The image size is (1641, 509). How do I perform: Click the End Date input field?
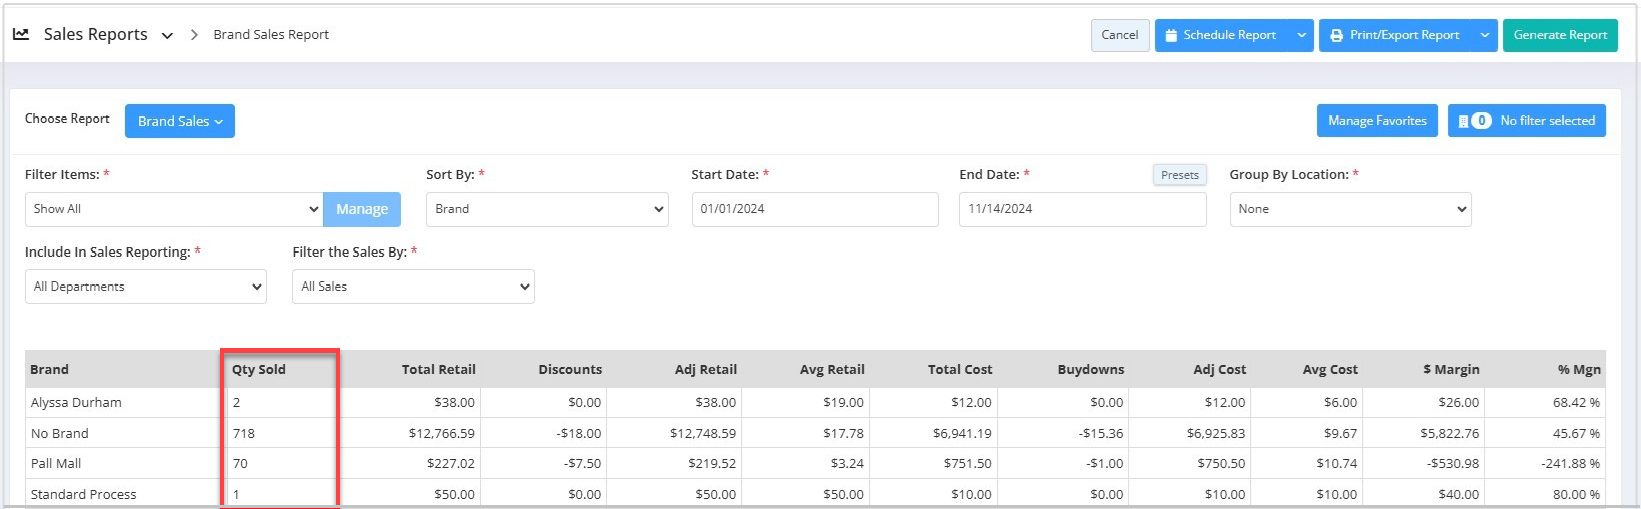pyautogui.click(x=1081, y=209)
